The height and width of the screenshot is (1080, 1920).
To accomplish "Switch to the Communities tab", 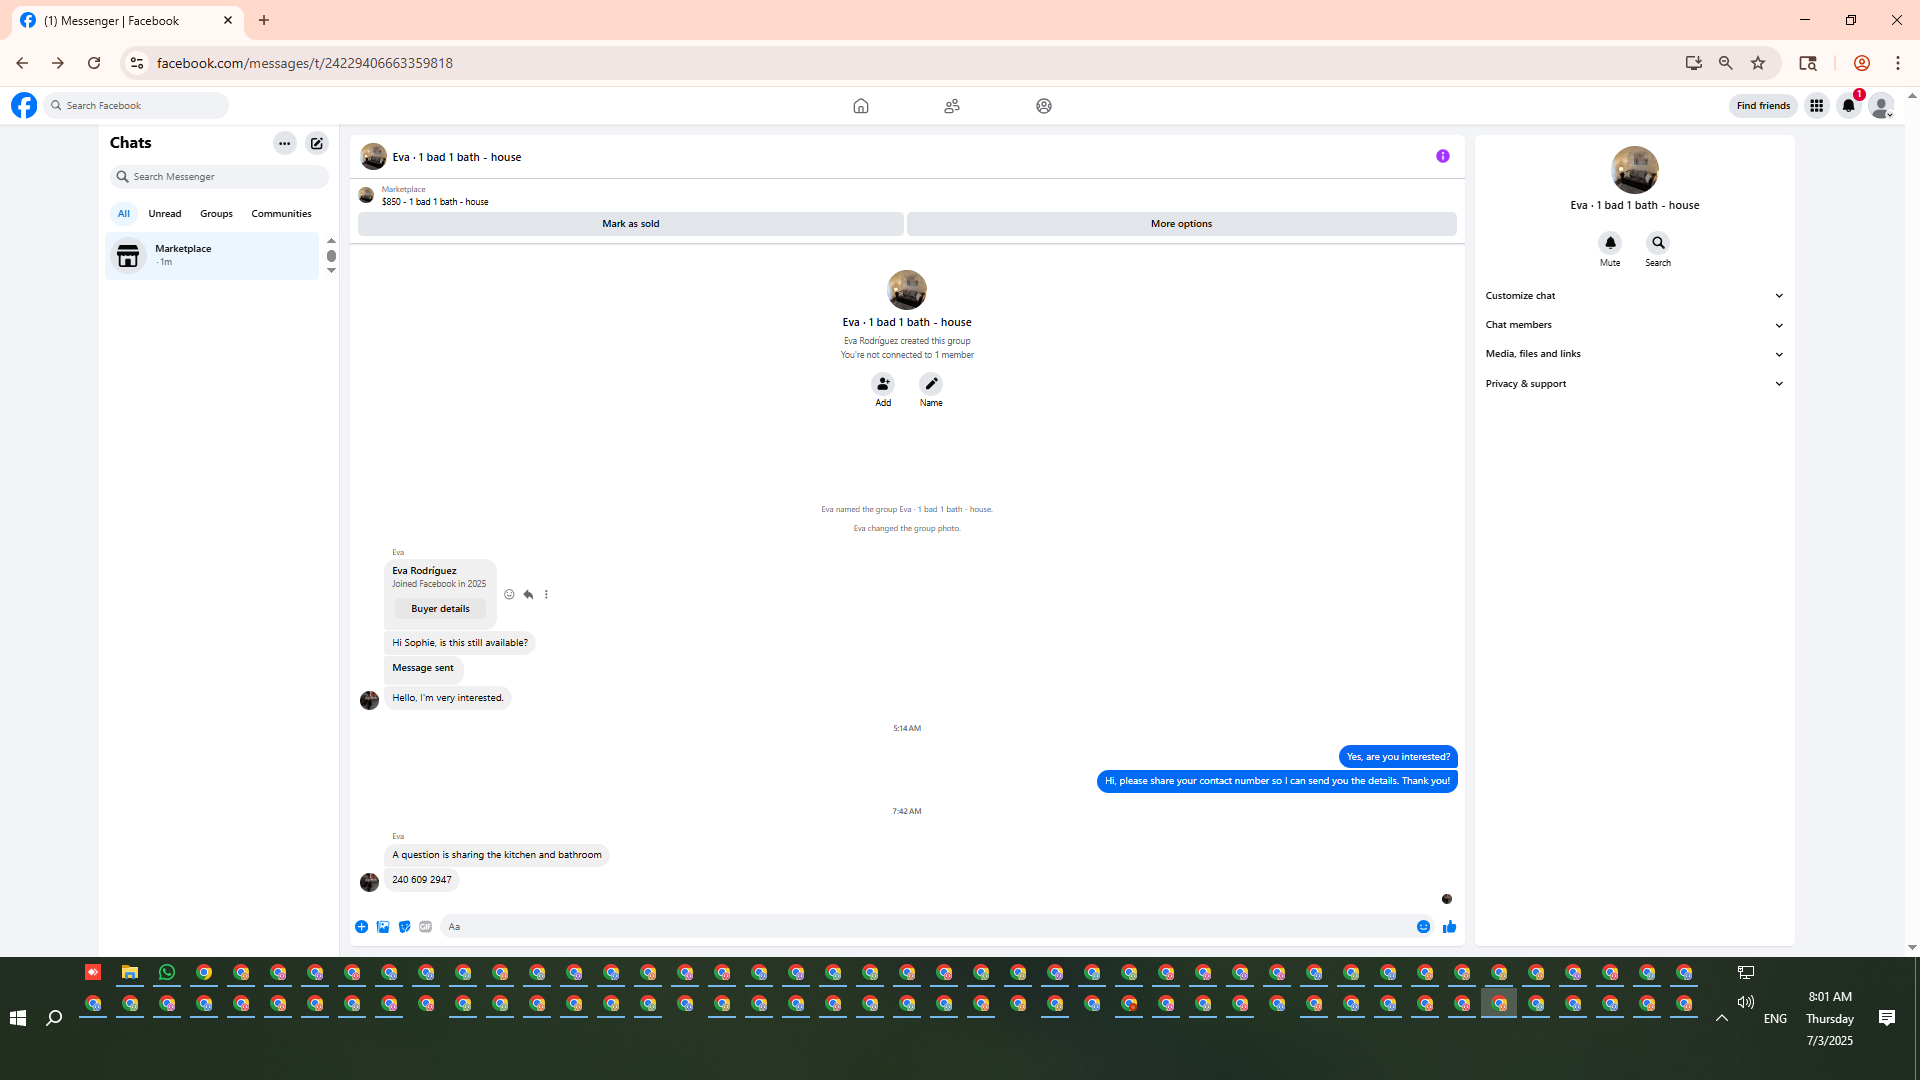I will pyautogui.click(x=281, y=214).
